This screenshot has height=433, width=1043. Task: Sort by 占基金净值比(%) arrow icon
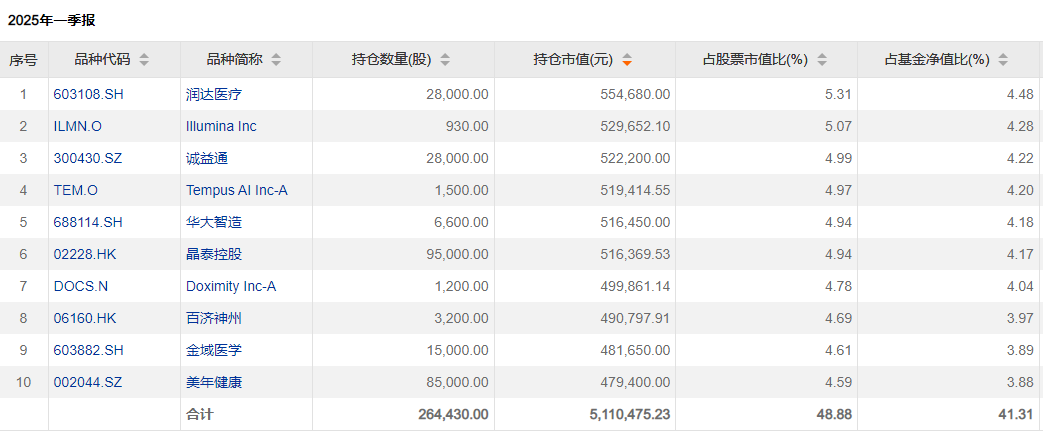click(1004, 60)
